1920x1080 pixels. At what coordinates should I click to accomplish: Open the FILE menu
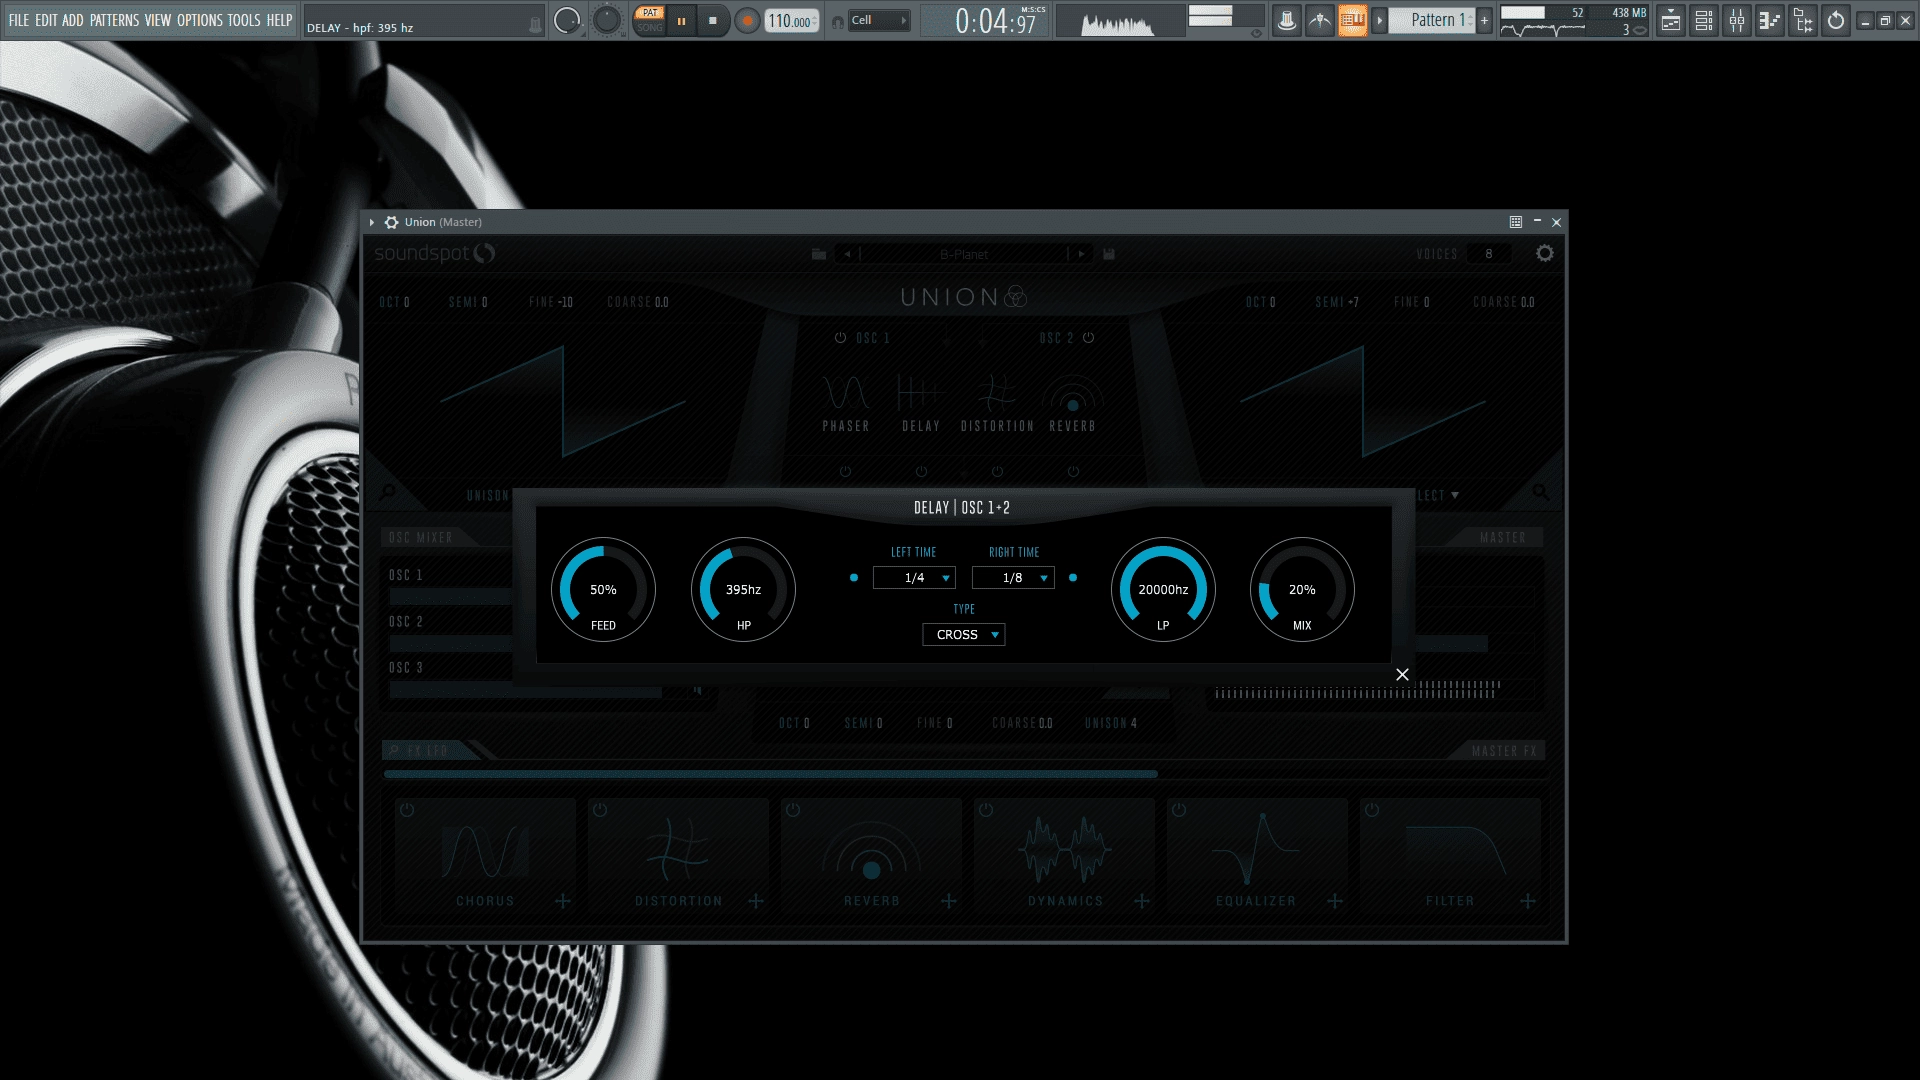(x=19, y=20)
